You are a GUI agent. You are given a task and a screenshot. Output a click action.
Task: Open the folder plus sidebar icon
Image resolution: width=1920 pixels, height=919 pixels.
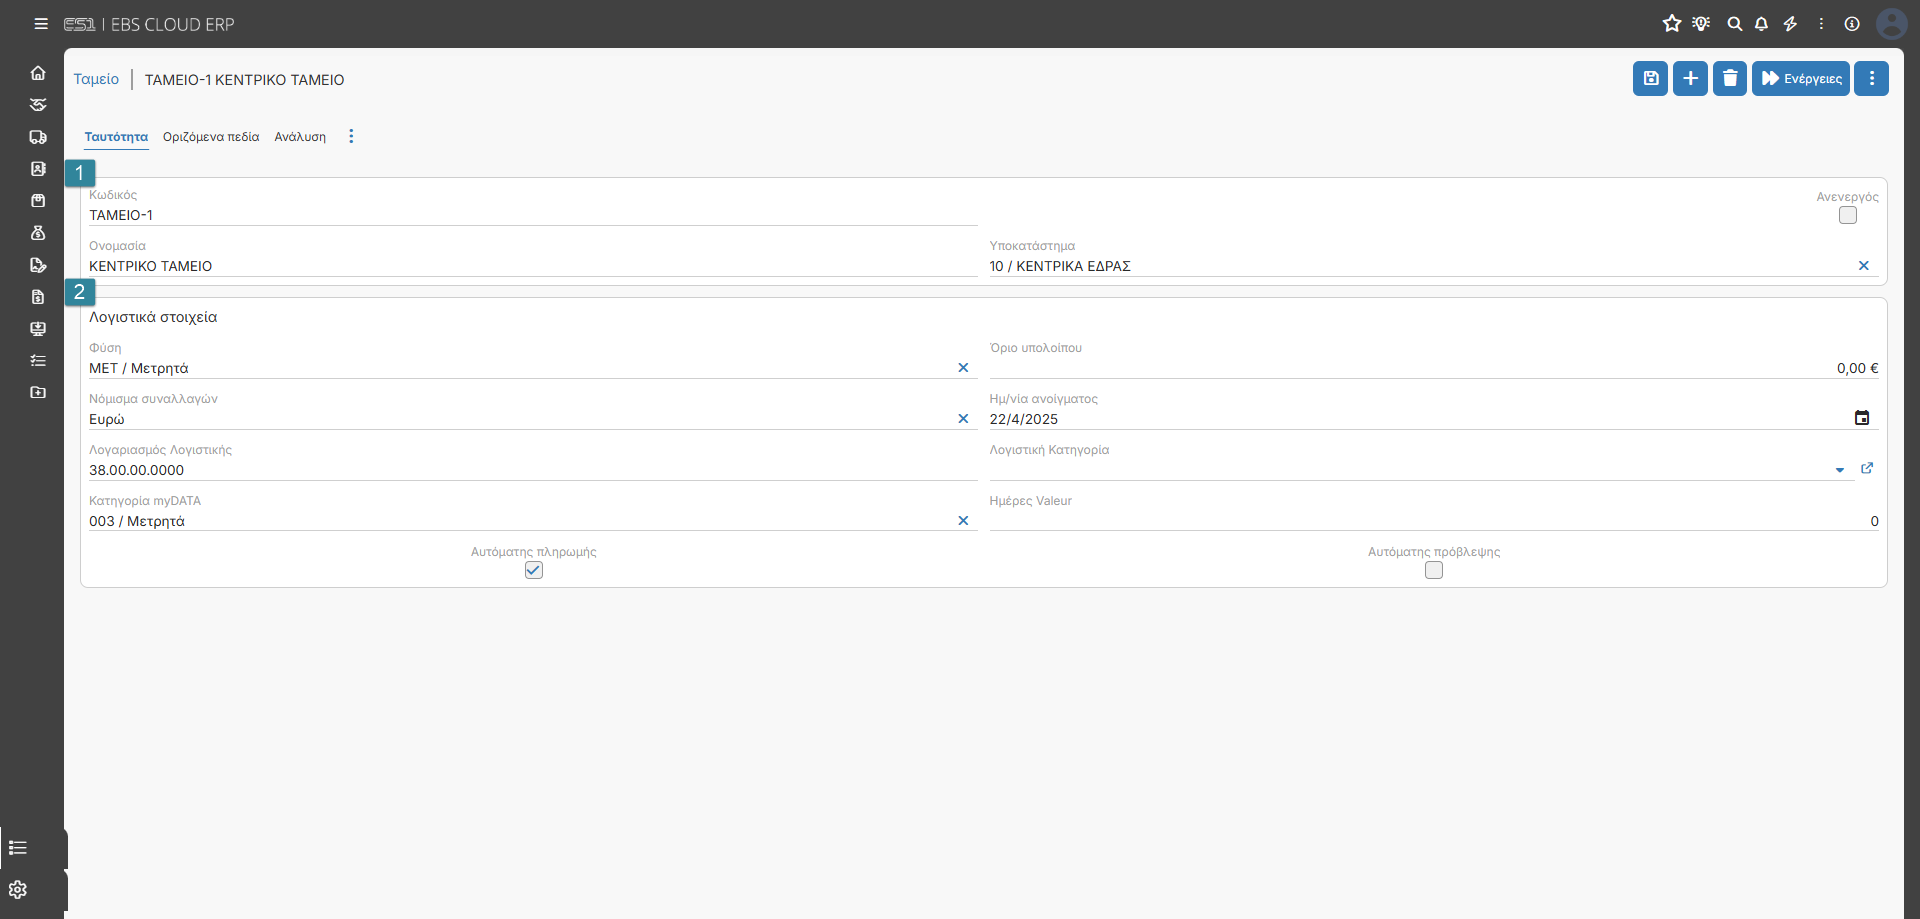pyautogui.click(x=38, y=392)
